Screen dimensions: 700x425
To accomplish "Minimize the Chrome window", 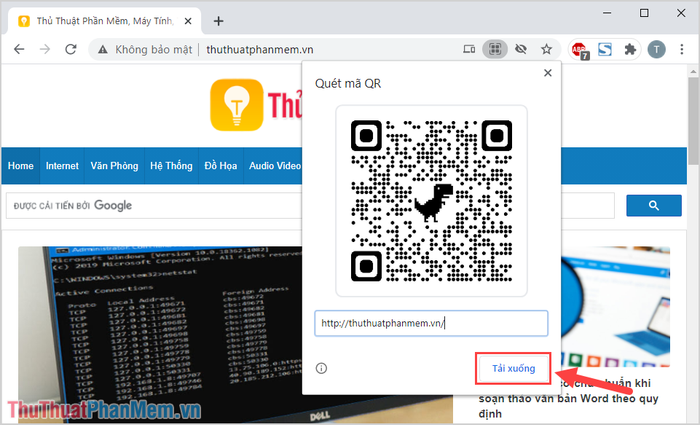I will [x=607, y=13].
